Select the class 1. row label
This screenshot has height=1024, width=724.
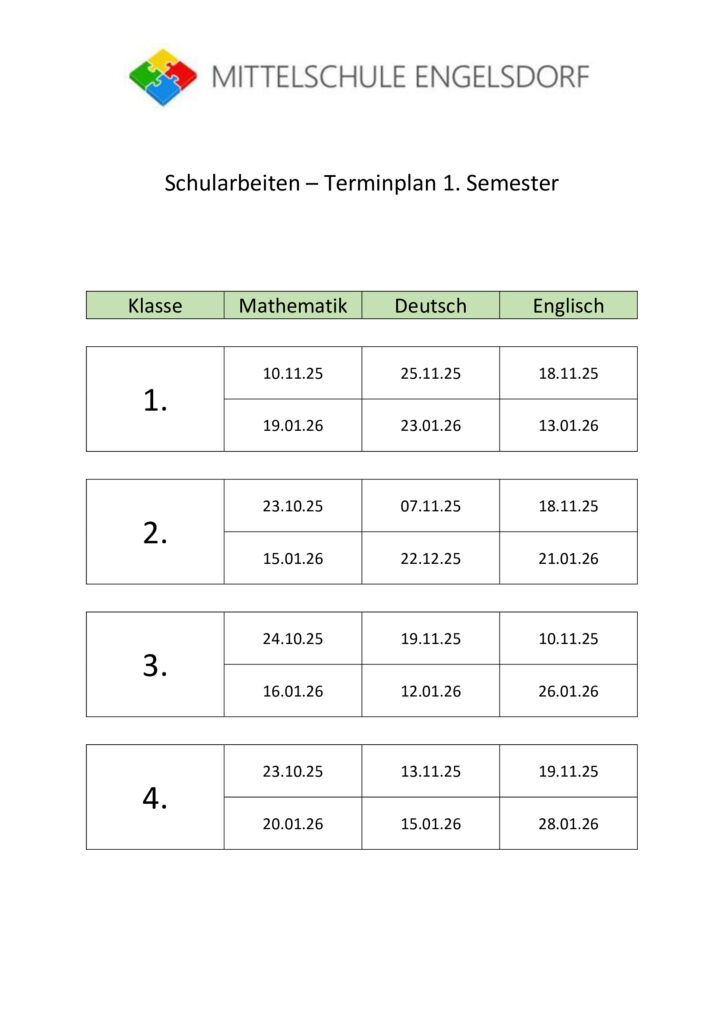(155, 400)
